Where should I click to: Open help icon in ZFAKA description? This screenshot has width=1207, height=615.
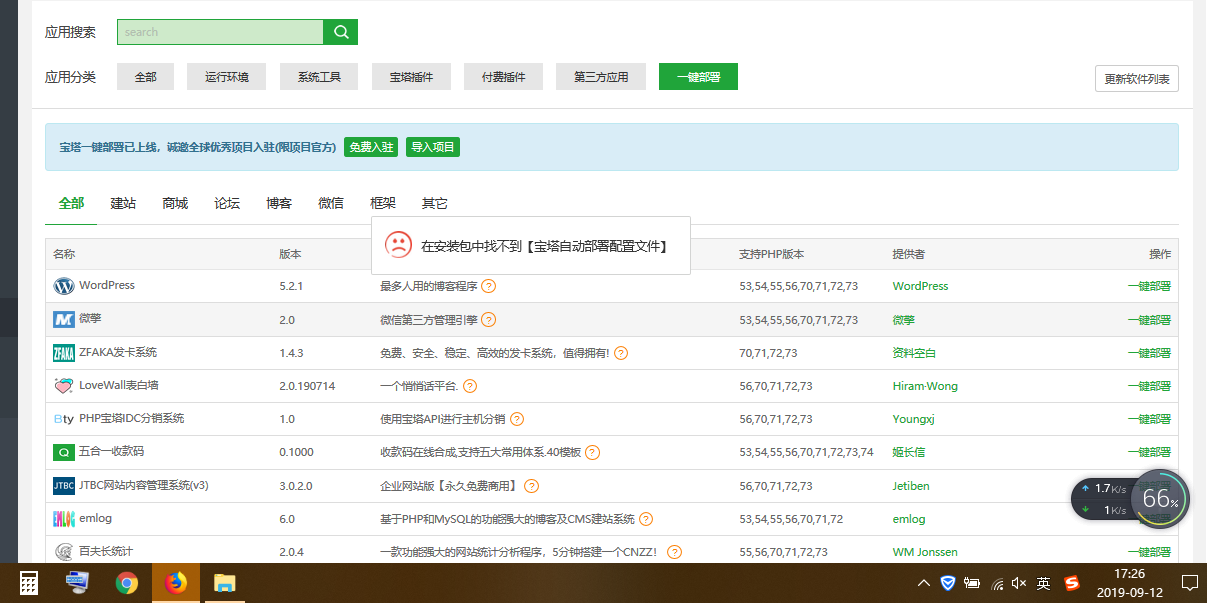[621, 353]
